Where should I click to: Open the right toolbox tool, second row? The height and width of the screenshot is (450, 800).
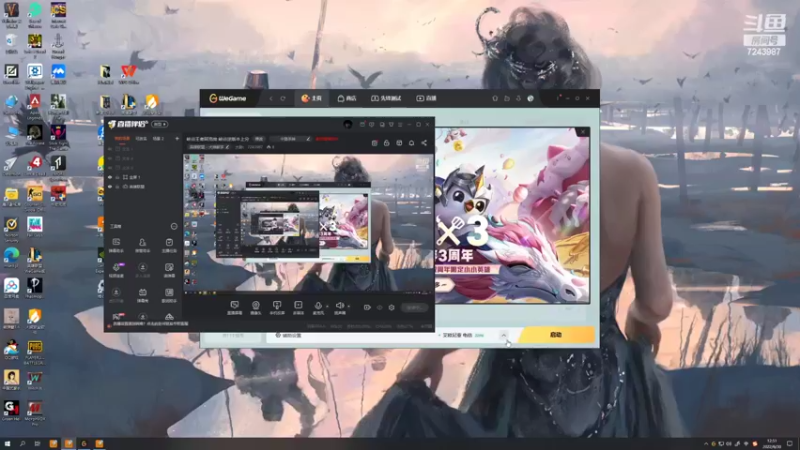pyautogui.click(x=169, y=269)
